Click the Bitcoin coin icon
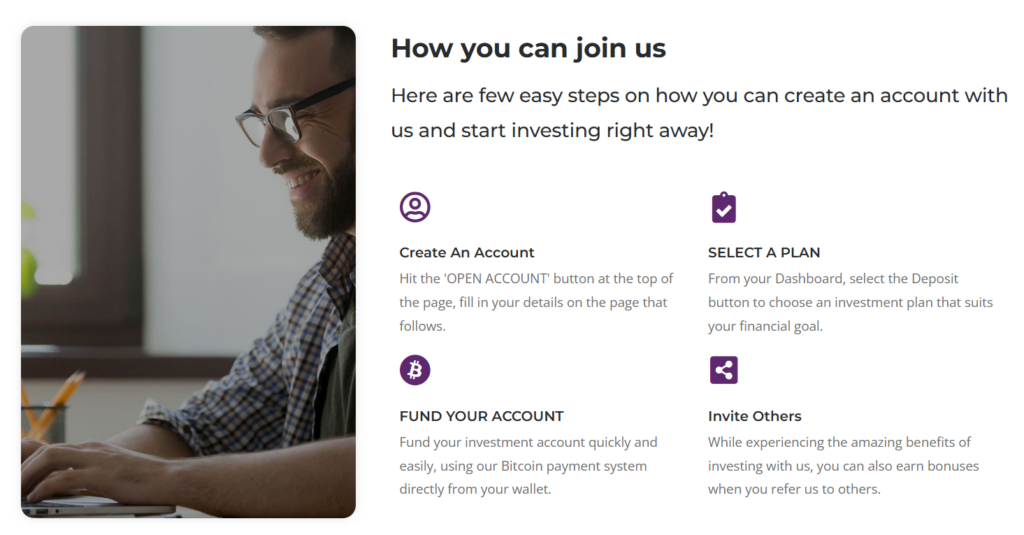Viewport: 1024px width, 535px height. 414,370
